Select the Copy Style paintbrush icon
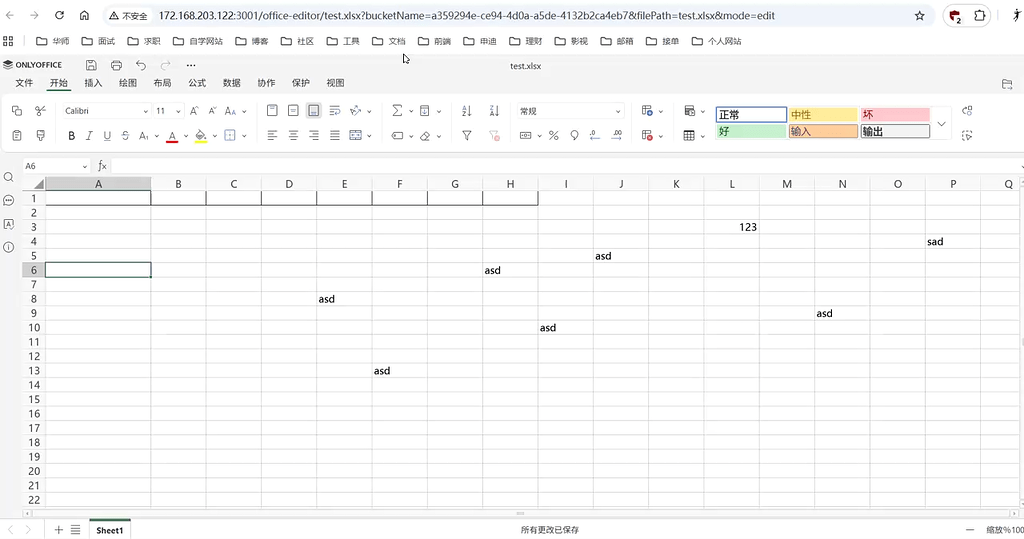Viewport: 1024px width, 539px height. tap(40, 135)
